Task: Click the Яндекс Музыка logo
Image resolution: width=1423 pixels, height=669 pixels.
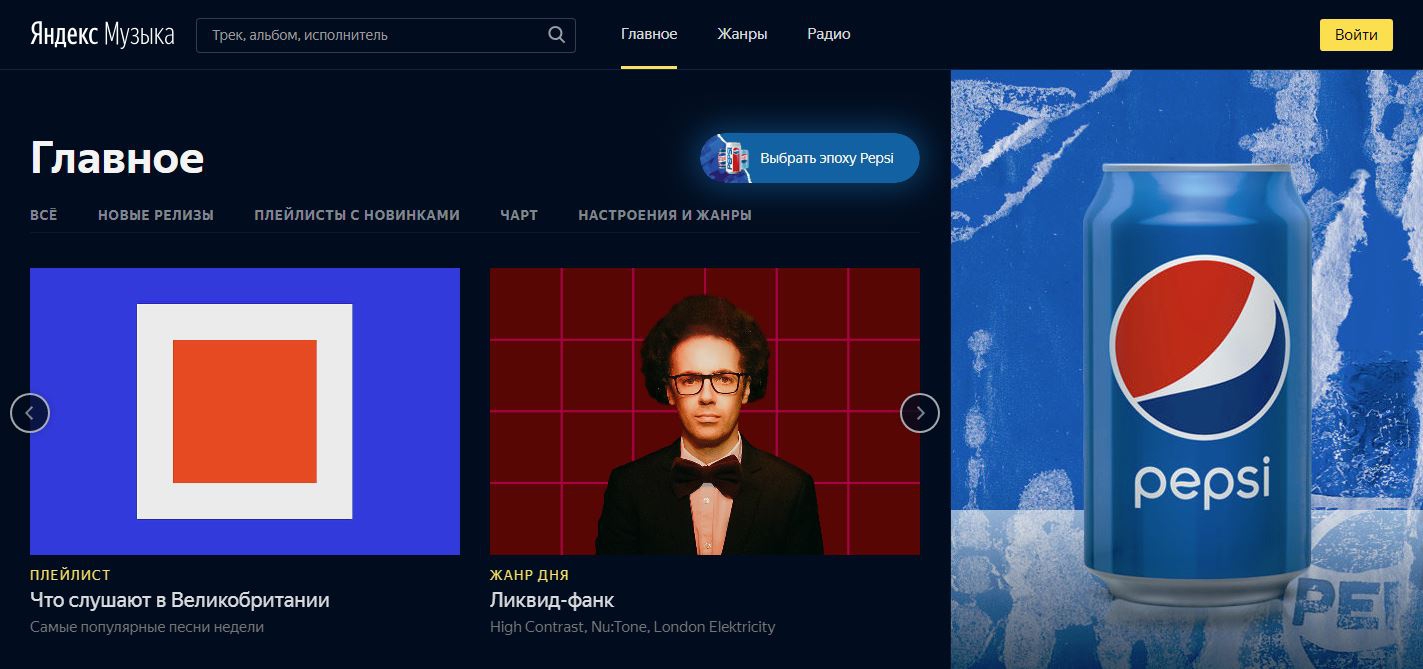Action: (102, 34)
